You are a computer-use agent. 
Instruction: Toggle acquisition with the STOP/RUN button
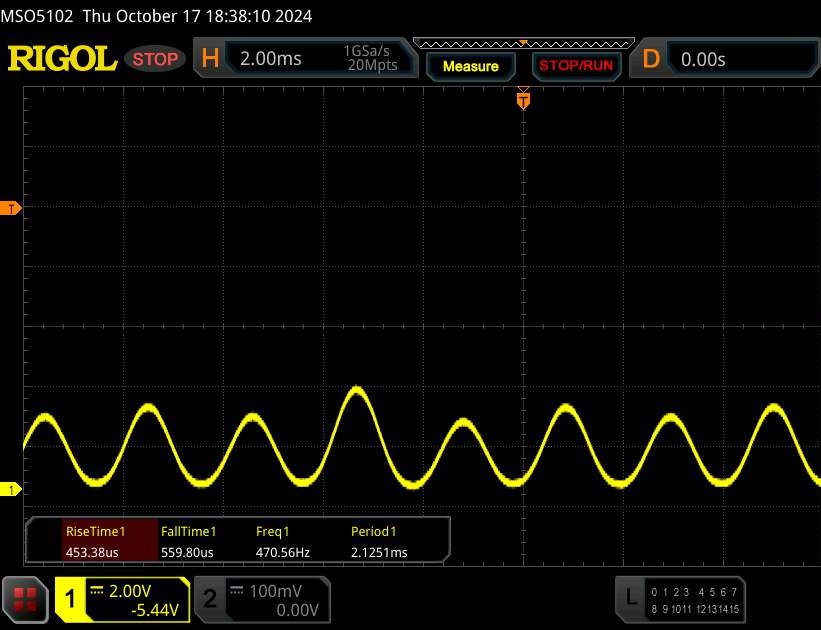575,66
